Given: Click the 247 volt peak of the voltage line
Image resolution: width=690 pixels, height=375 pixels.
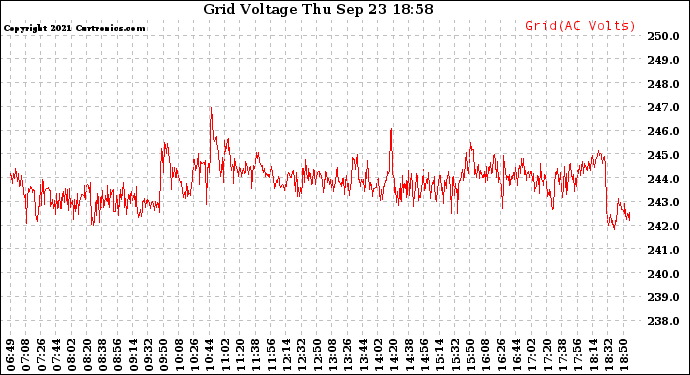Looking at the screenshot, I should (211, 108).
